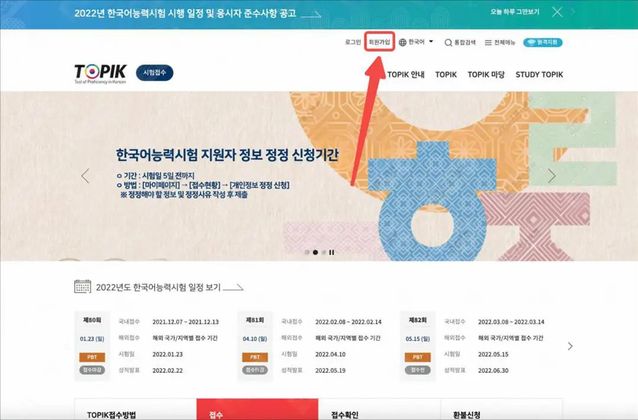The height and width of the screenshot is (420, 638).
Task: Click the 시험접수 exam registration button
Action: (x=155, y=73)
